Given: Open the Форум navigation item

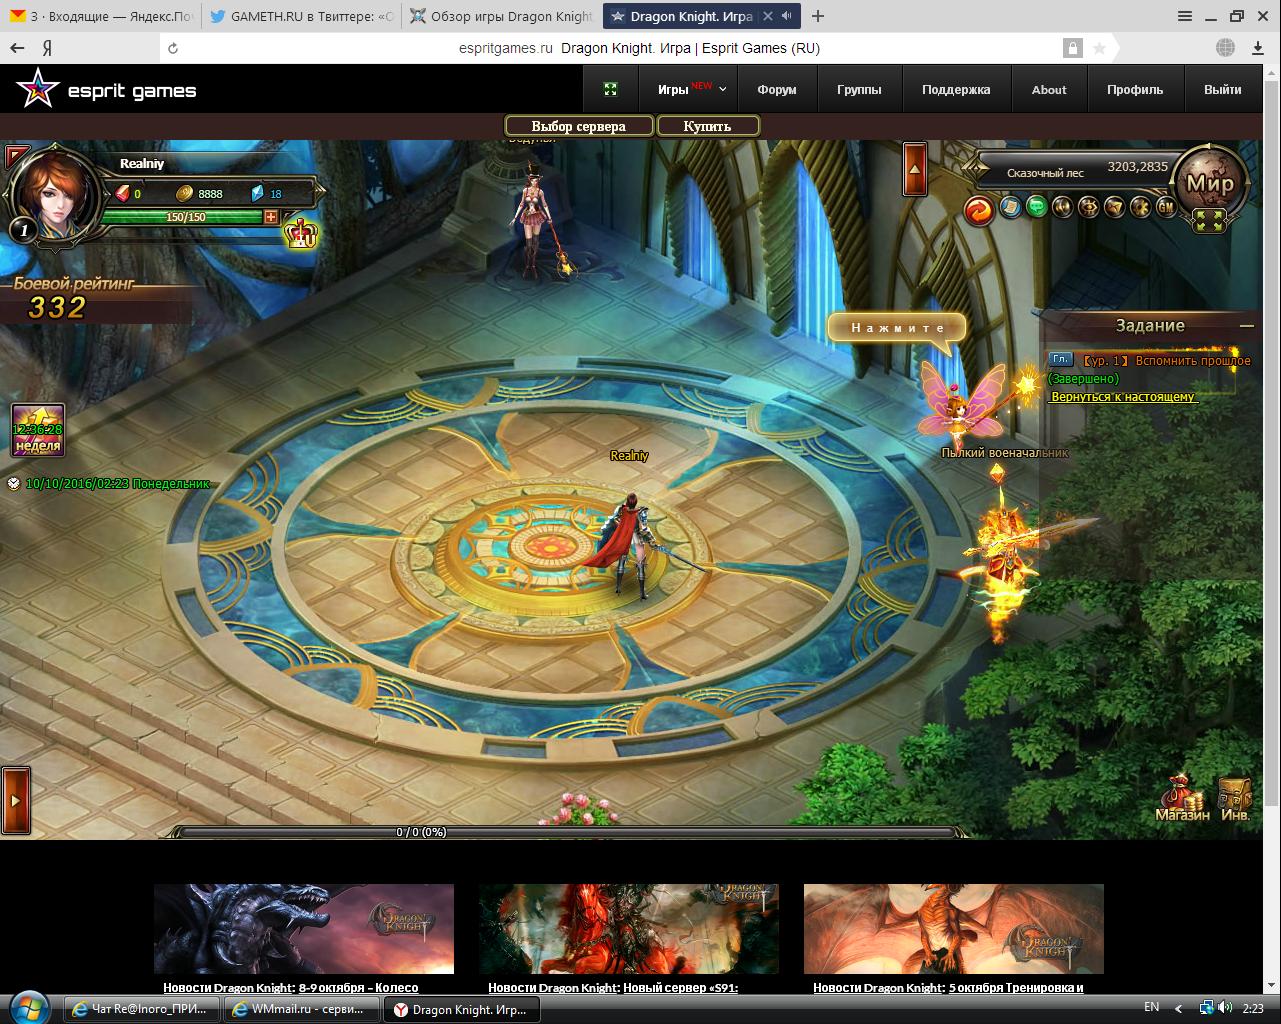Looking at the screenshot, I should [x=777, y=89].
